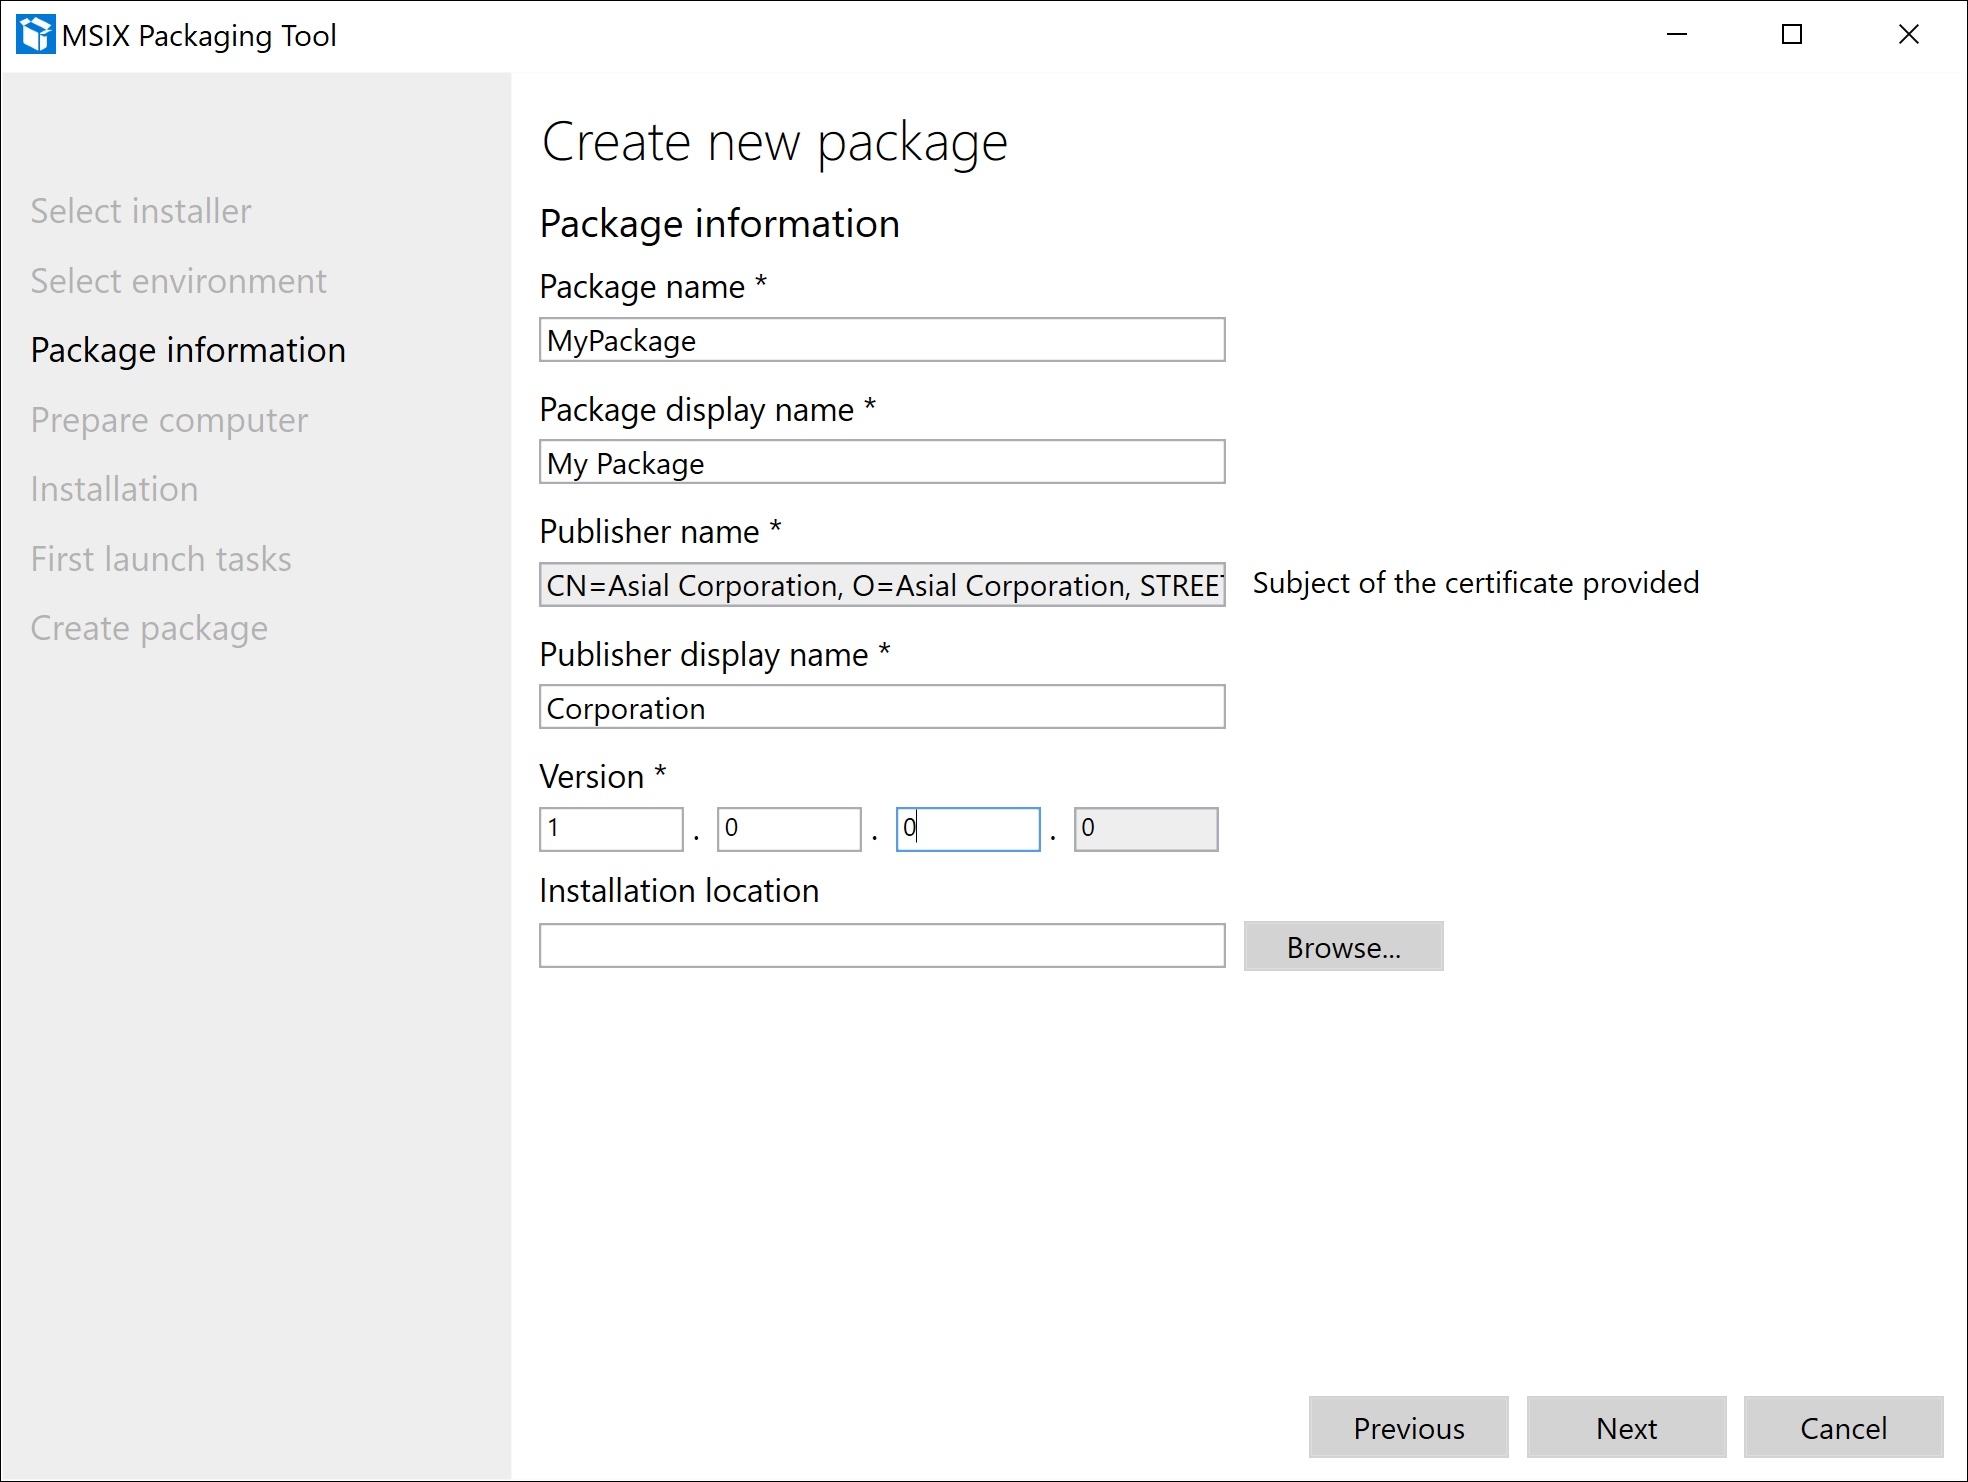Click the MSIX Packaging Tool app icon

pos(36,35)
